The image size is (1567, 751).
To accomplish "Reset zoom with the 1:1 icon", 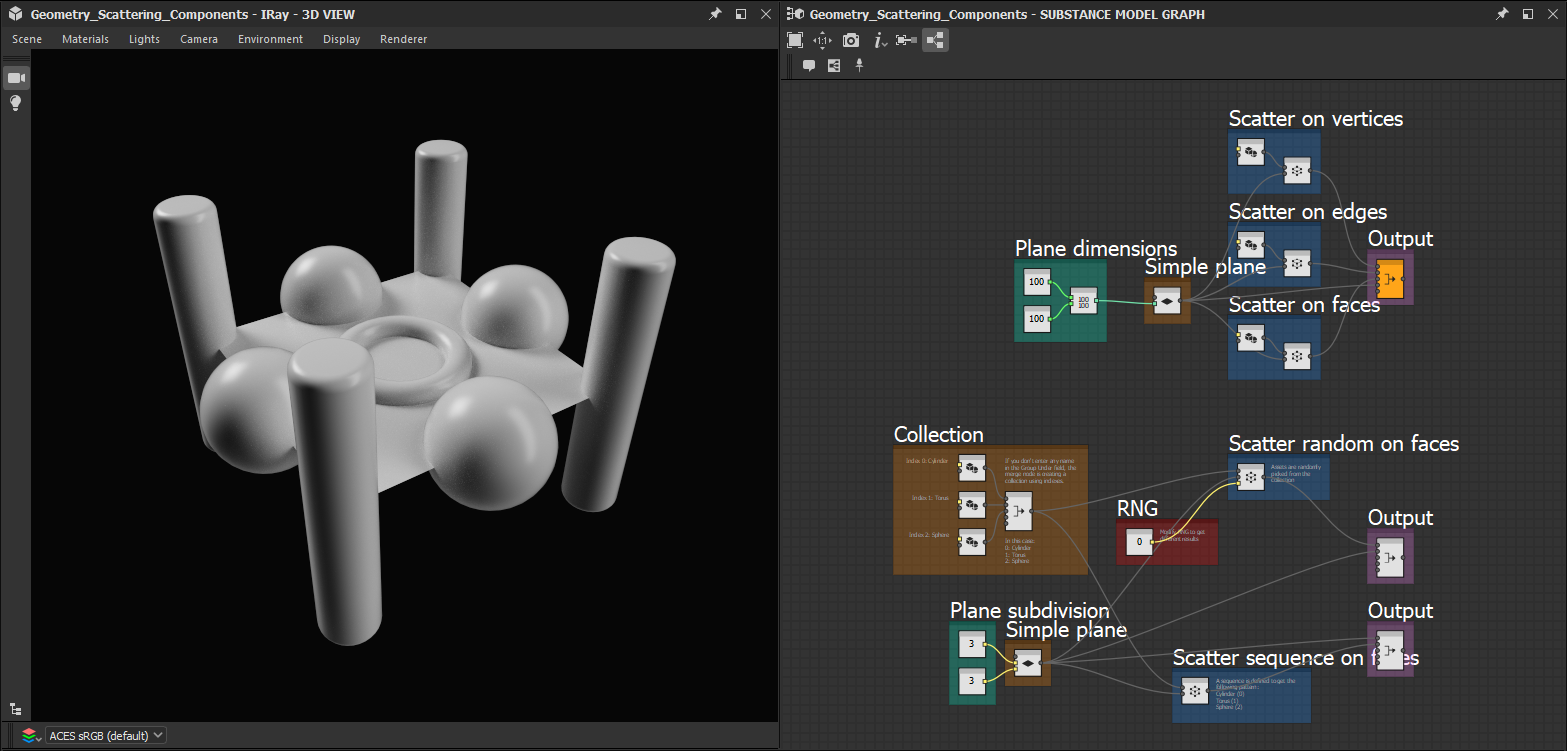I will click(x=822, y=40).
